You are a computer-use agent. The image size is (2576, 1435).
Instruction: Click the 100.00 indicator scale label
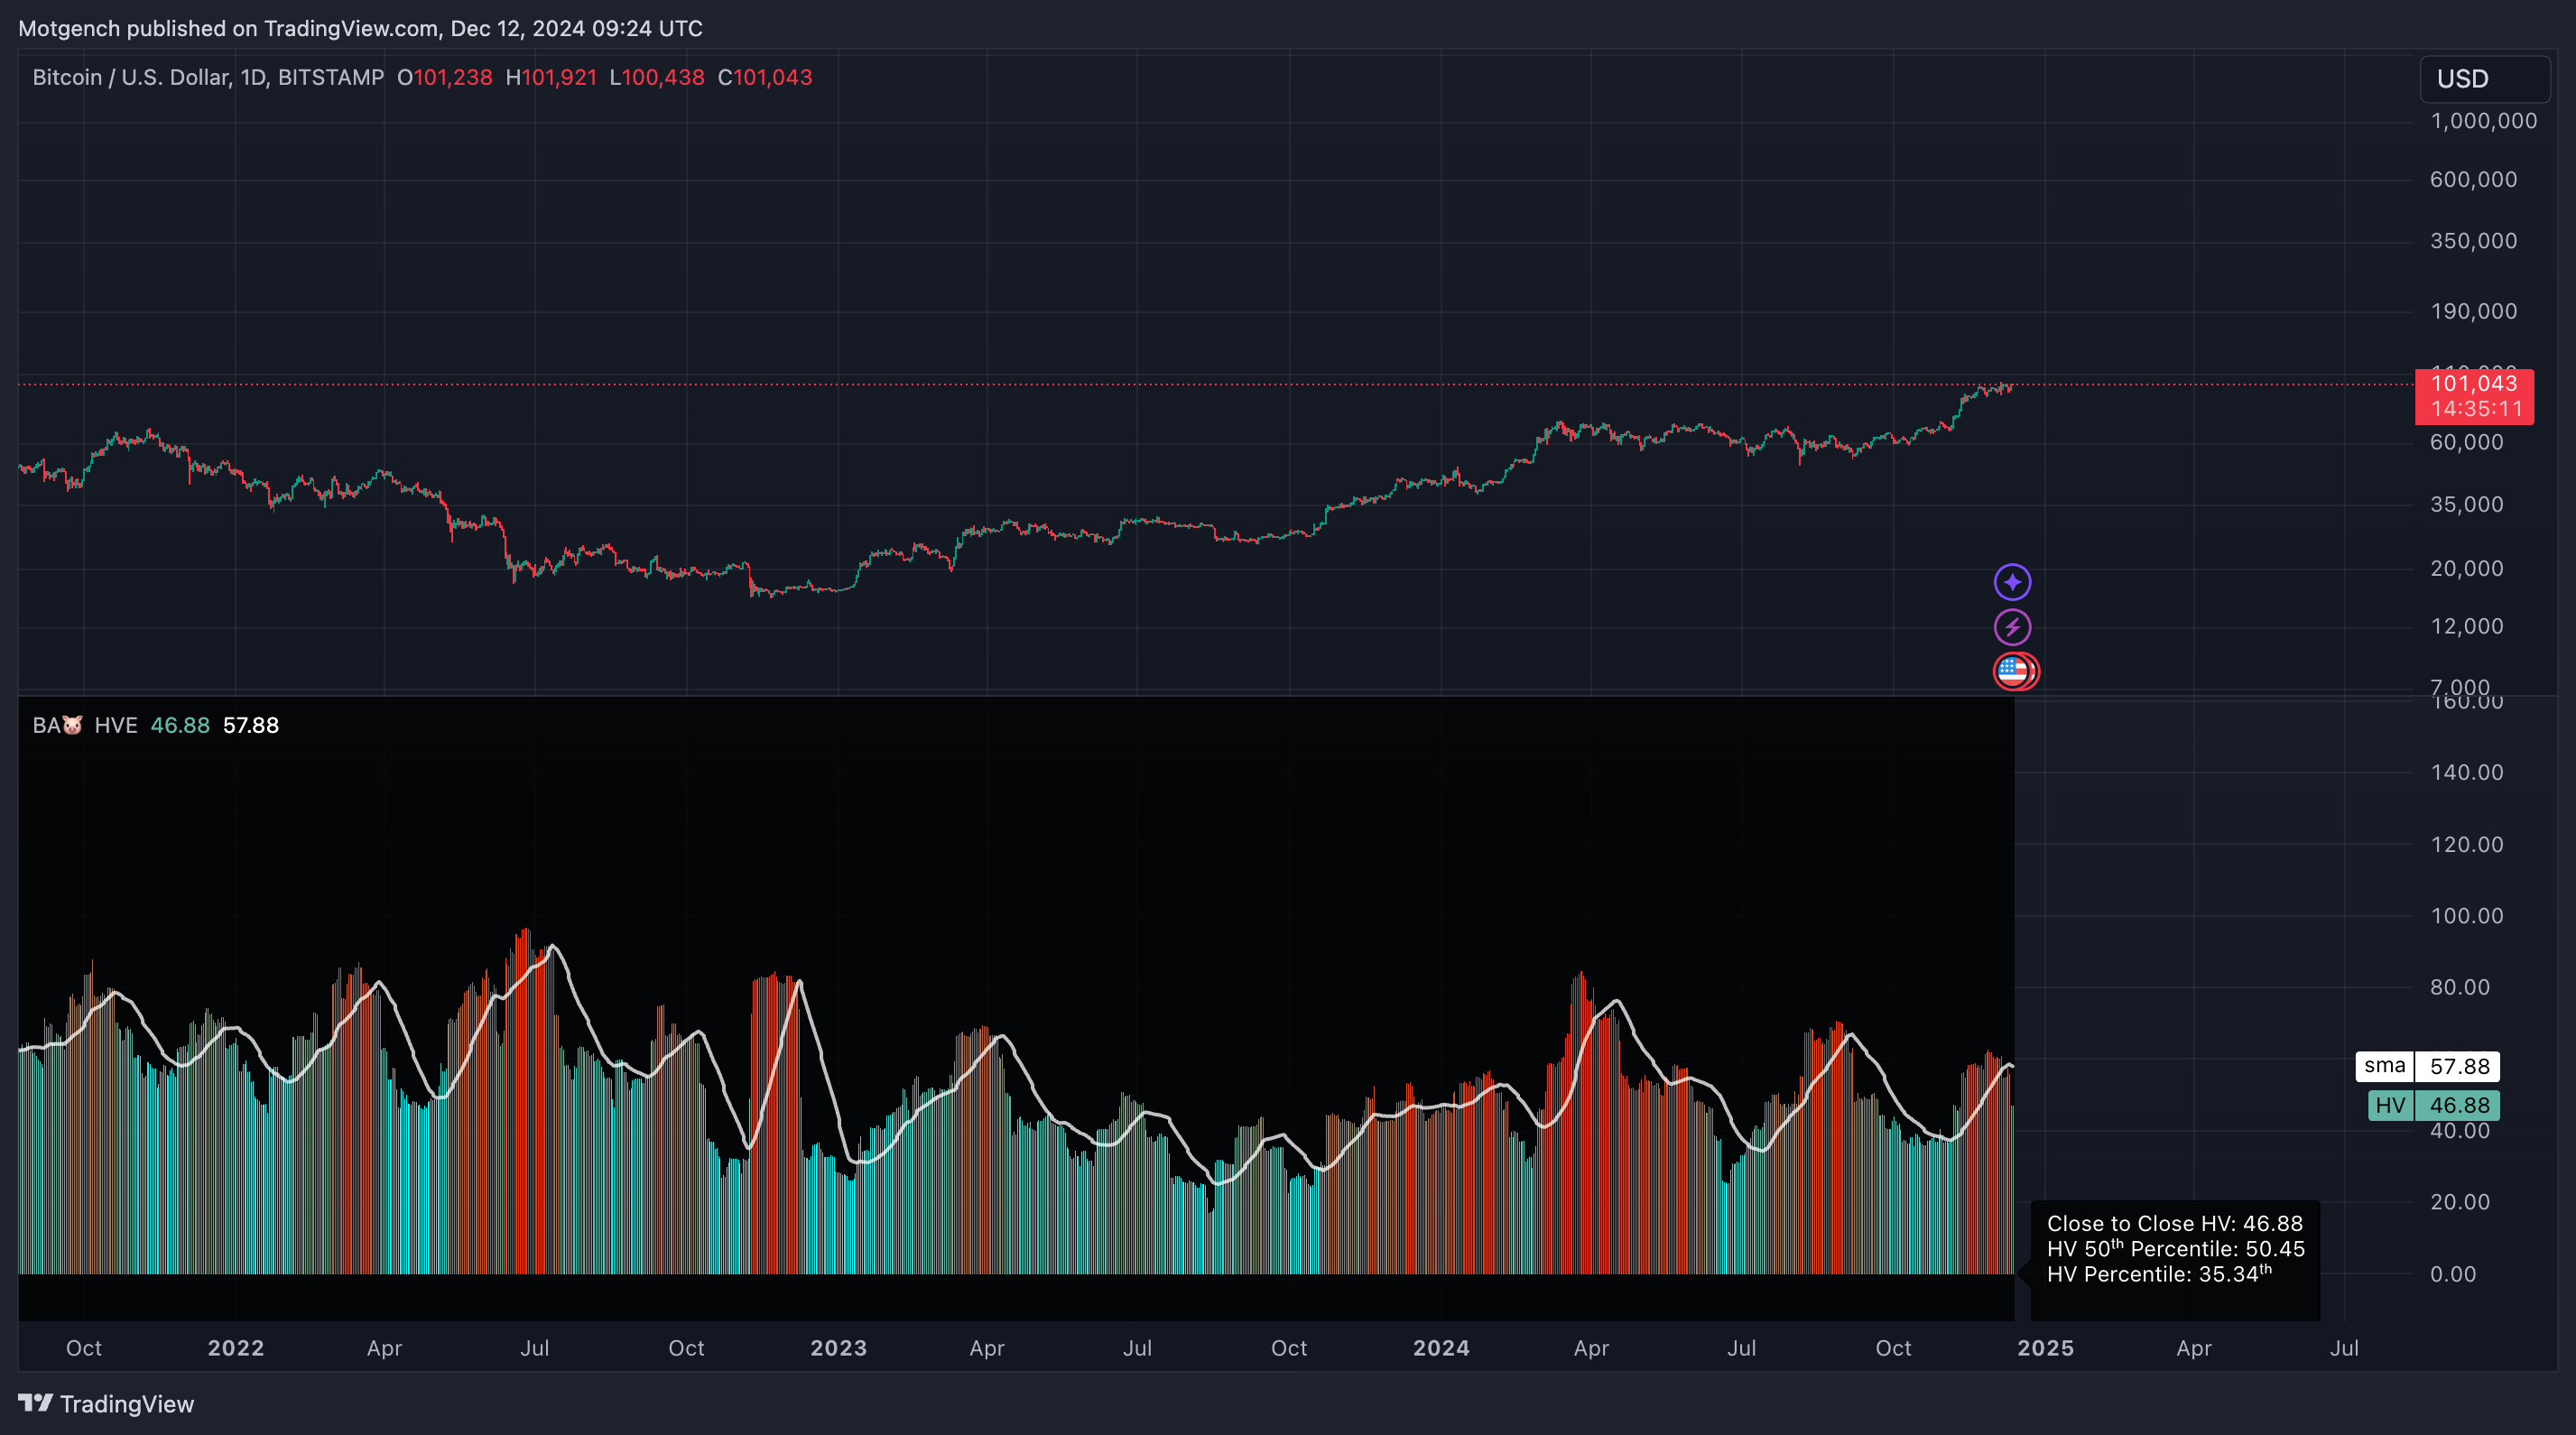pyautogui.click(x=2466, y=916)
